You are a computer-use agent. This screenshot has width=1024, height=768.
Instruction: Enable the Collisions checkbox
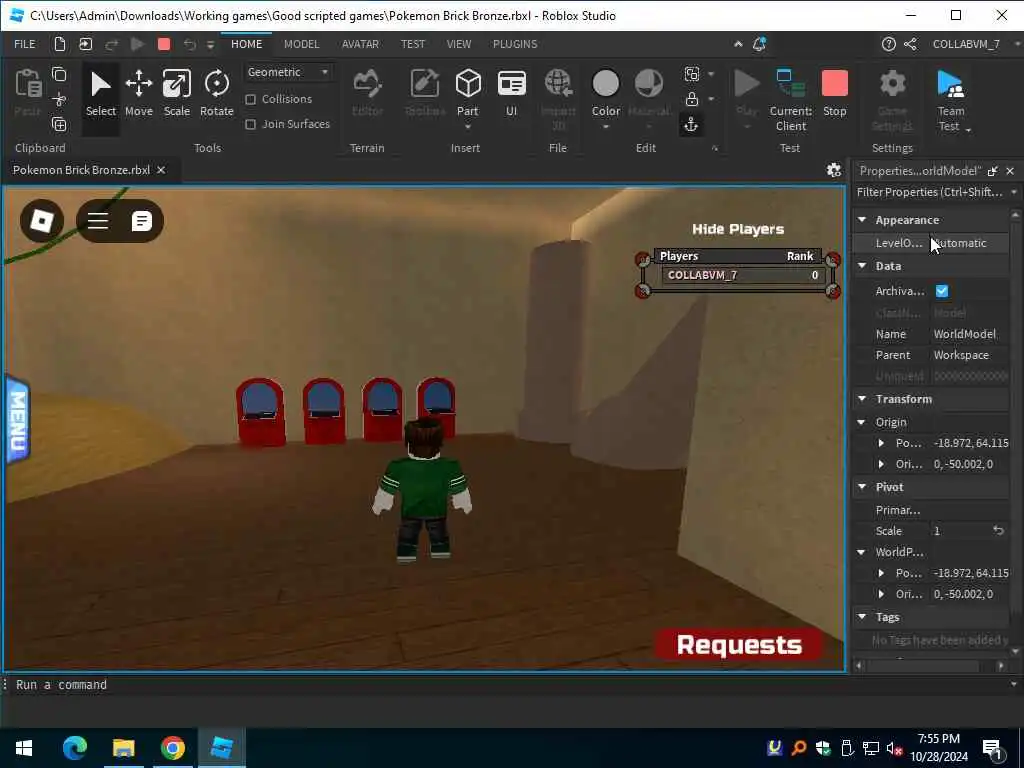(x=250, y=99)
